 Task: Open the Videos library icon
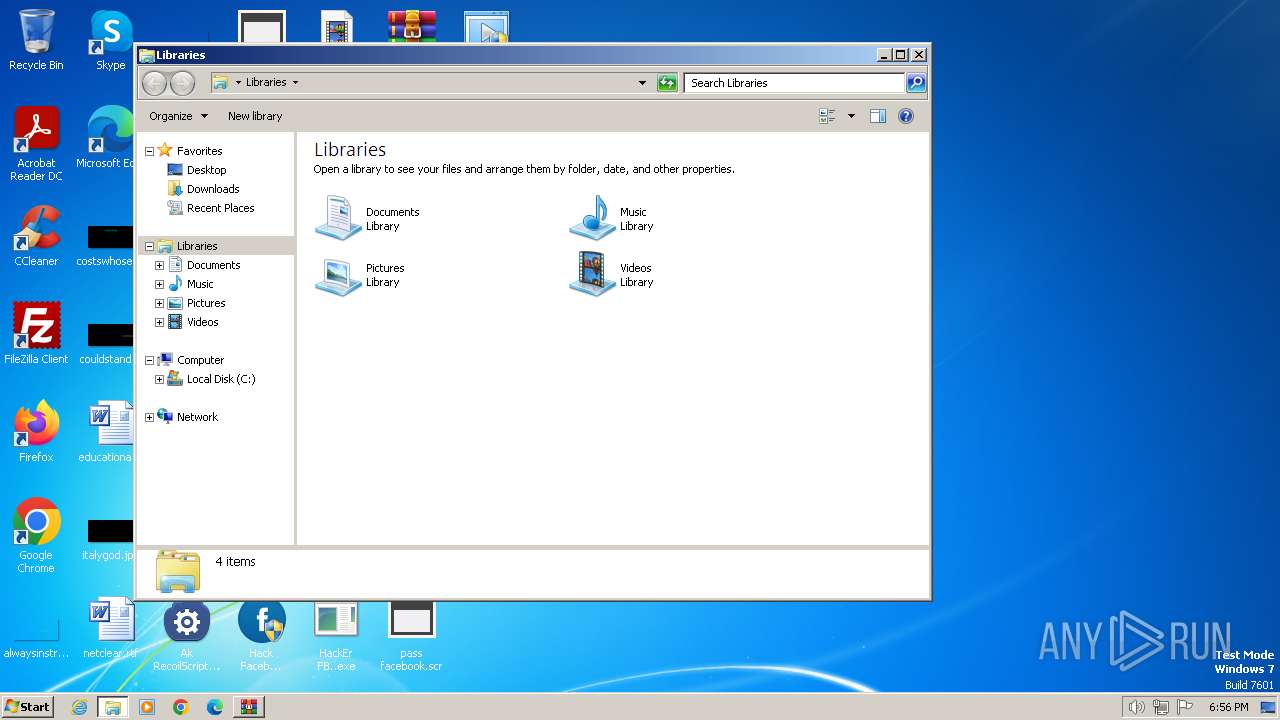point(592,274)
